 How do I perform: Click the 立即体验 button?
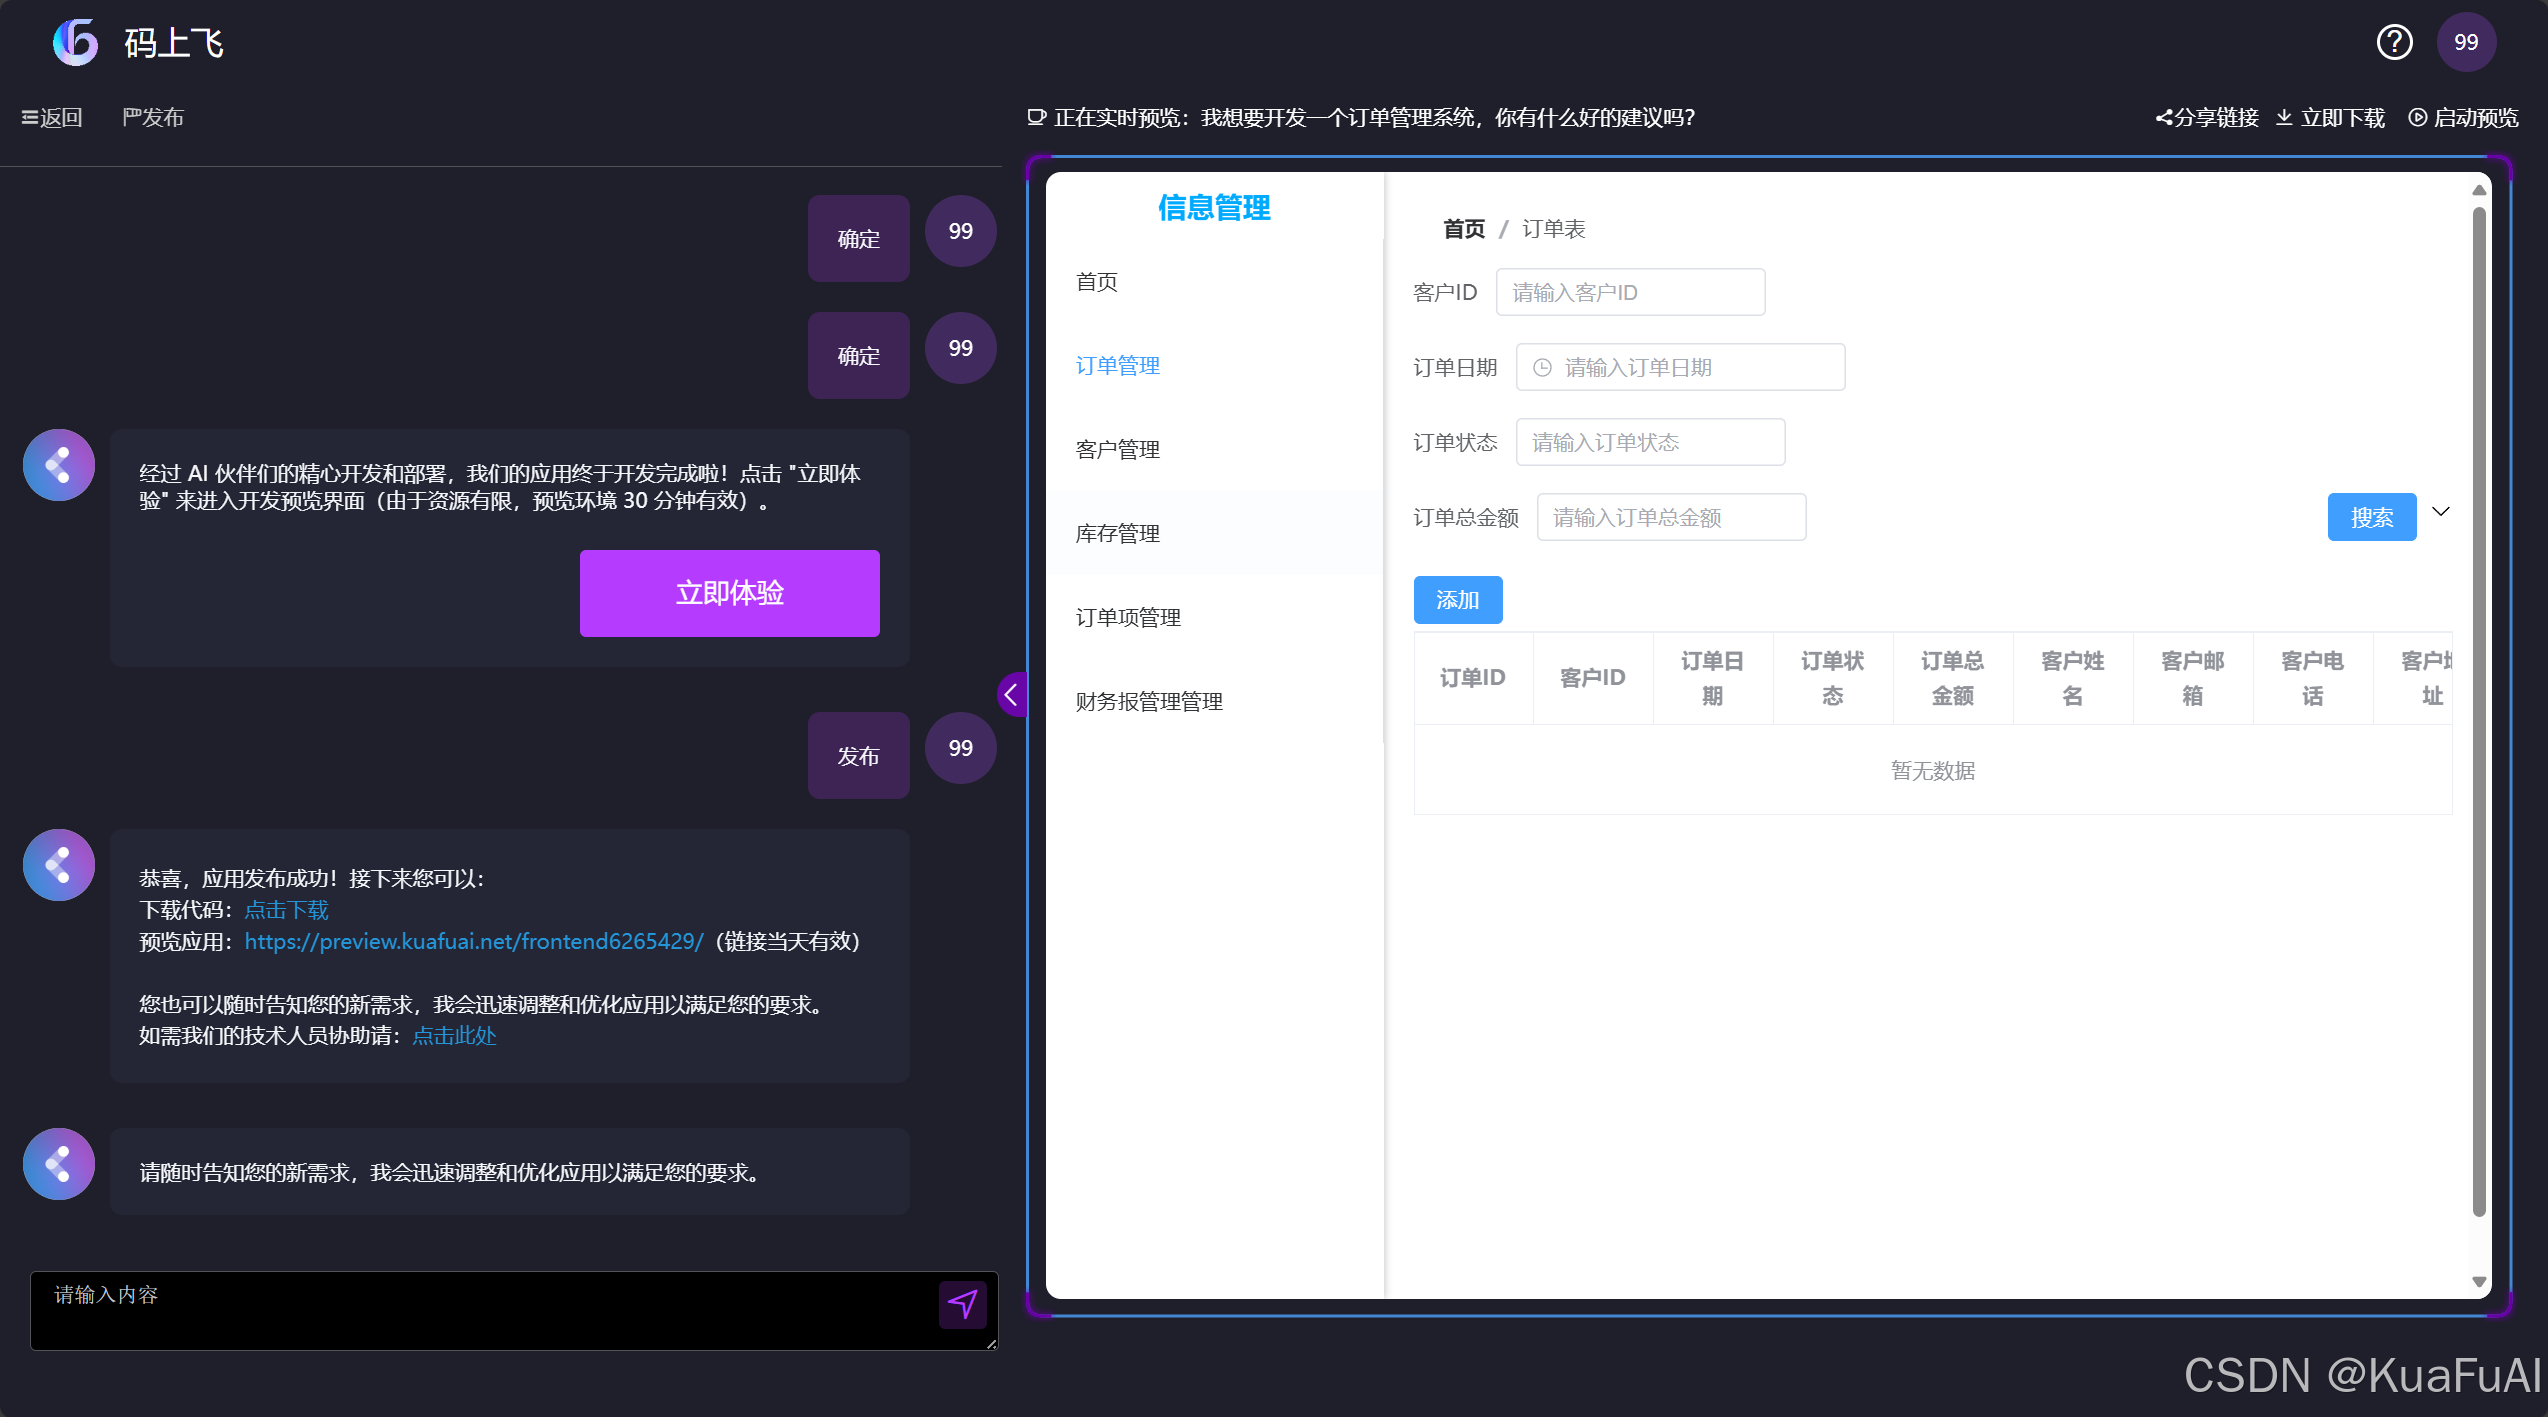click(x=729, y=592)
